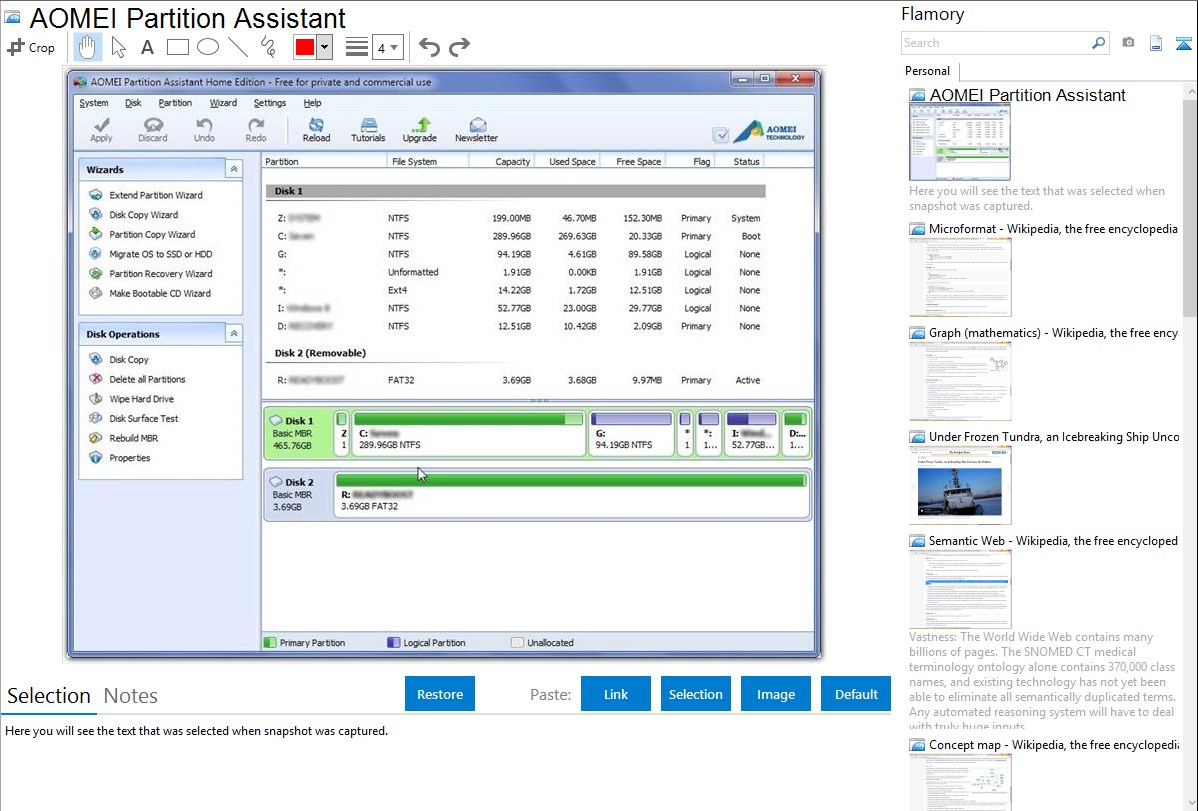
Task: Start the Disk Copy Wizard
Action: click(x=144, y=215)
